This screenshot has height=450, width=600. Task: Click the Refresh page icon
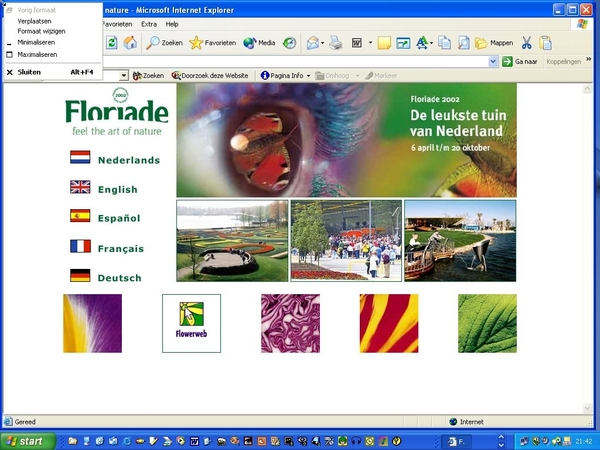tap(111, 42)
